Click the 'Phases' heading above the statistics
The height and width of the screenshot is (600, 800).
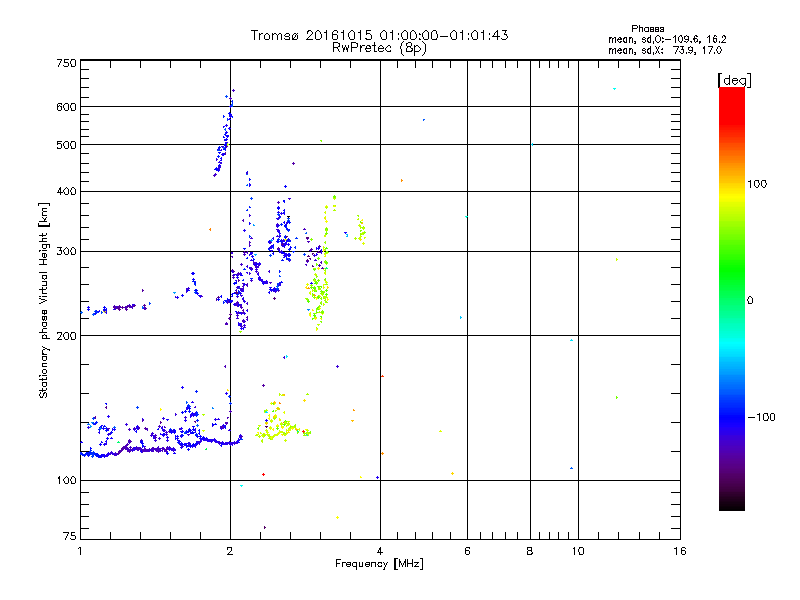pyautogui.click(x=647, y=29)
